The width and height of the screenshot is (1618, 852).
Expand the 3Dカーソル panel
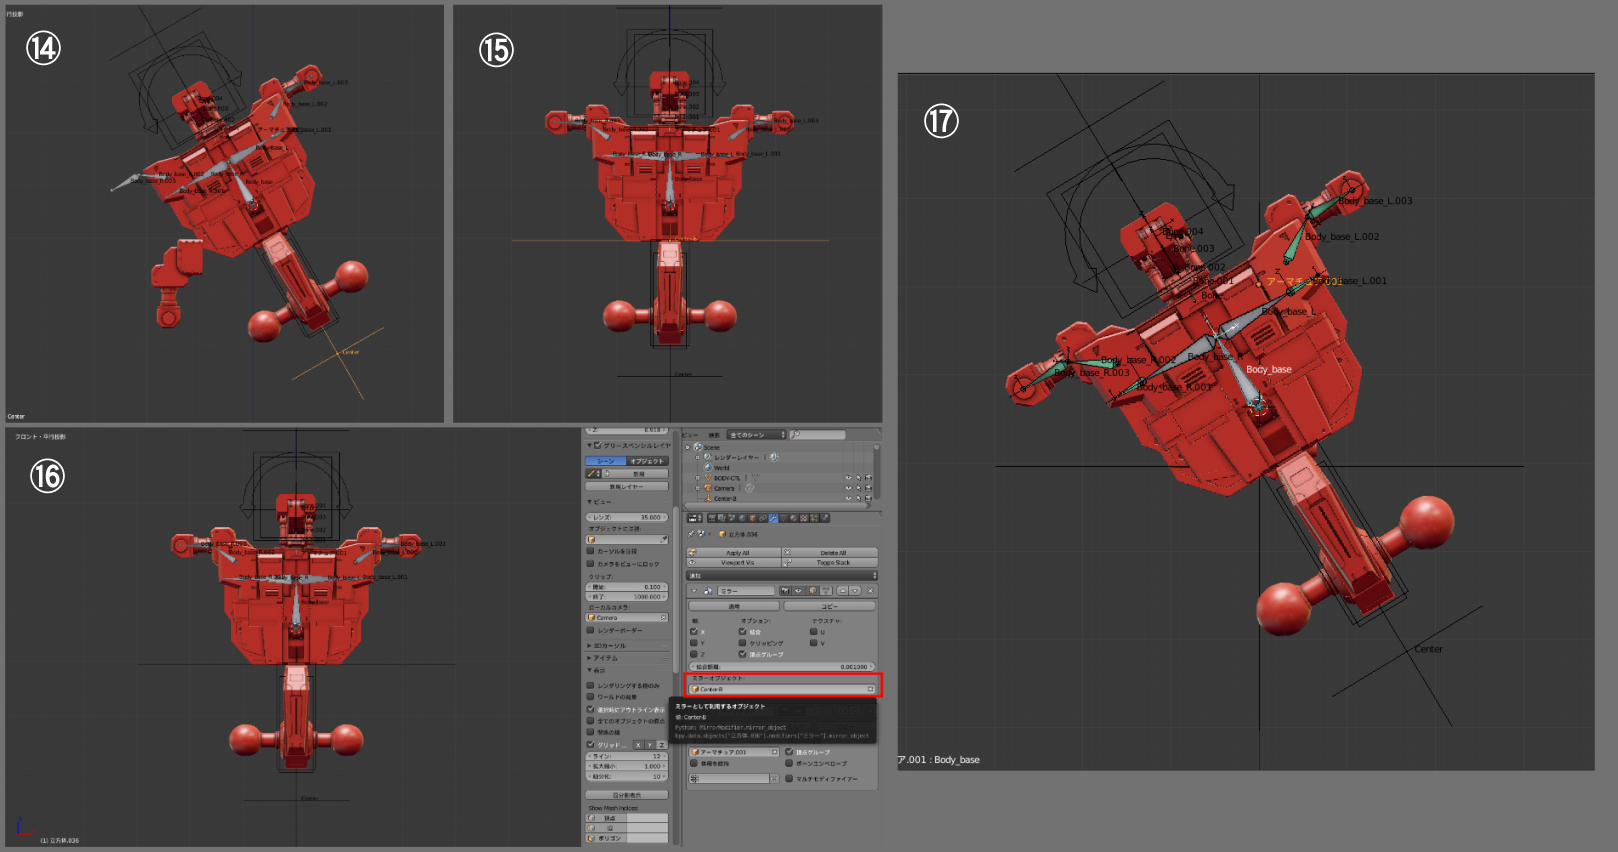click(x=590, y=646)
